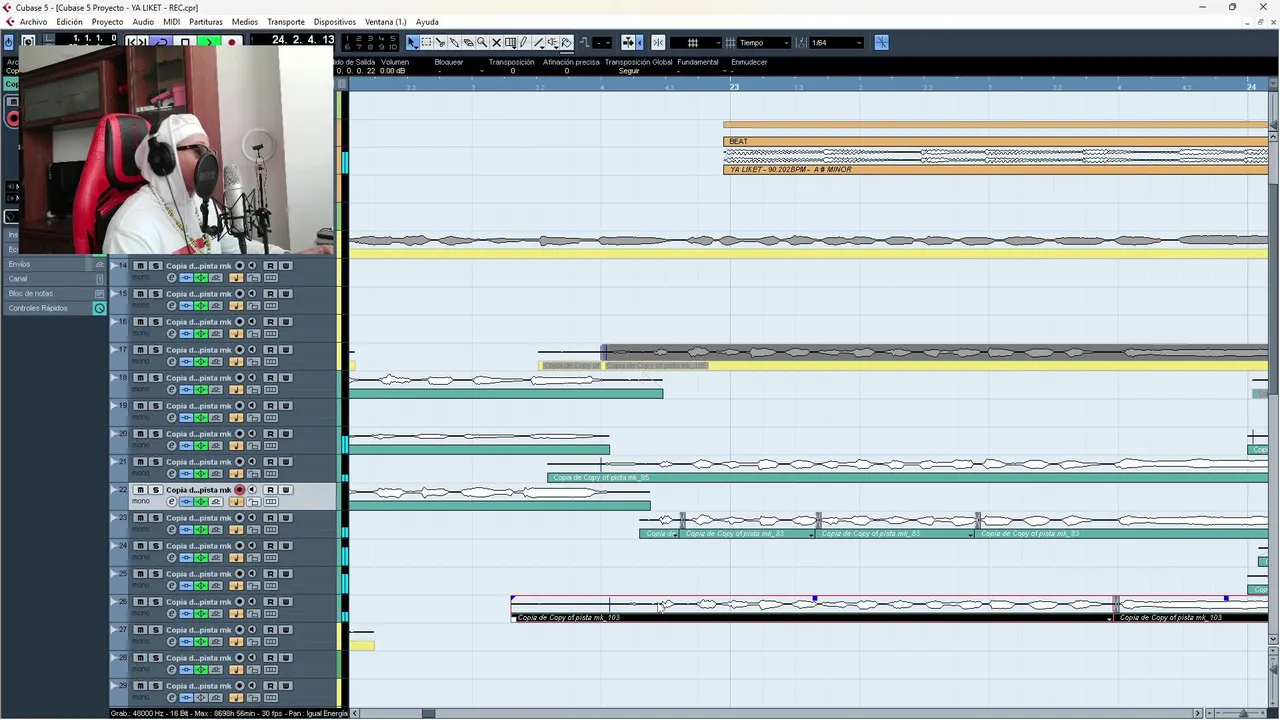
Task: Toggle the color snap button in toolbar
Action: [x=658, y=43]
